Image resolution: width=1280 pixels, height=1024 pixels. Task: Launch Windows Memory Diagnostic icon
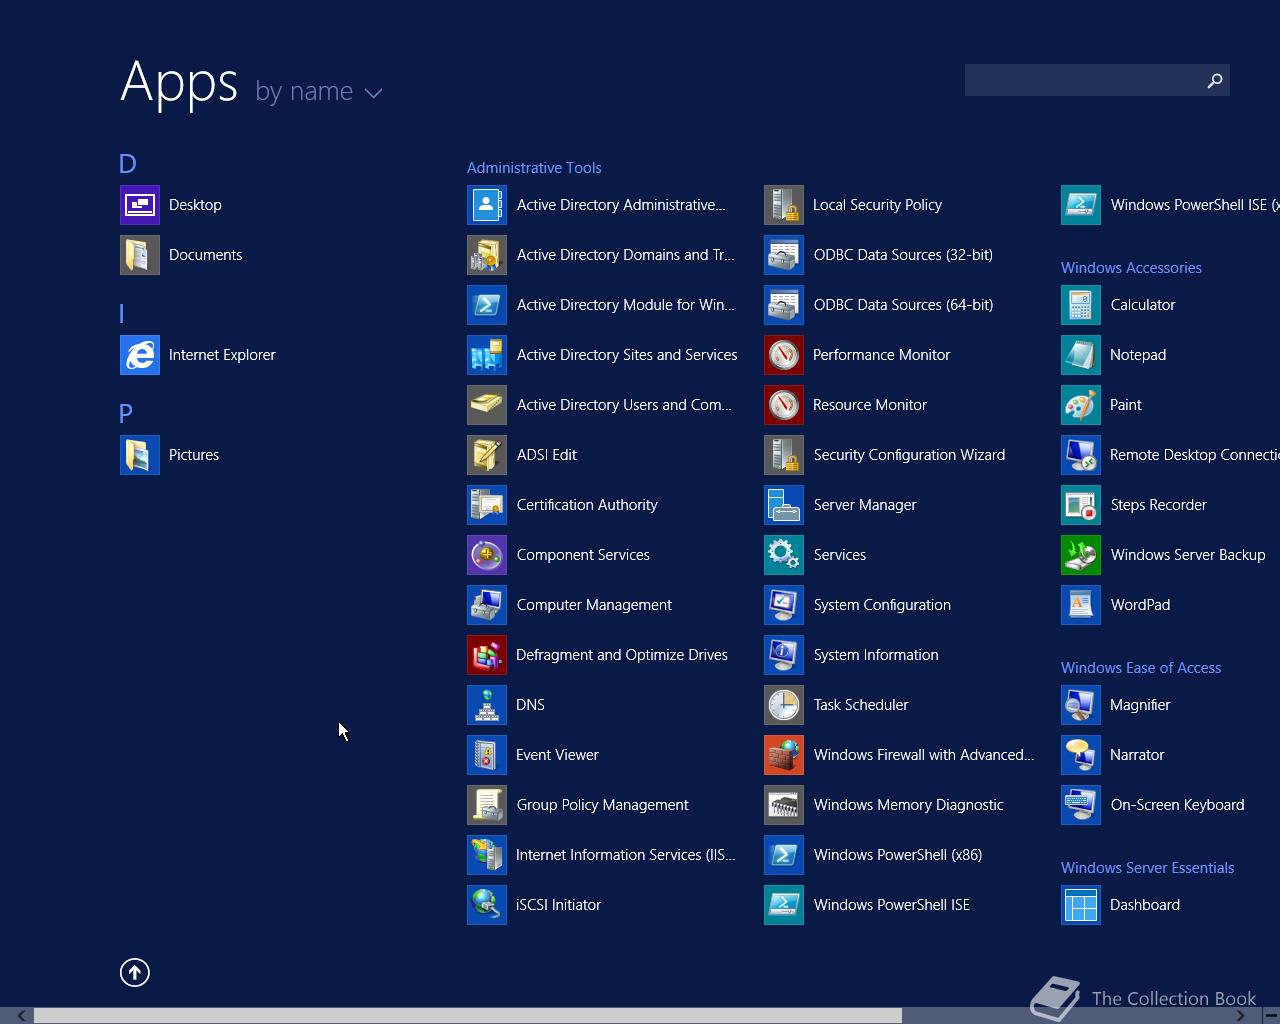(x=784, y=805)
